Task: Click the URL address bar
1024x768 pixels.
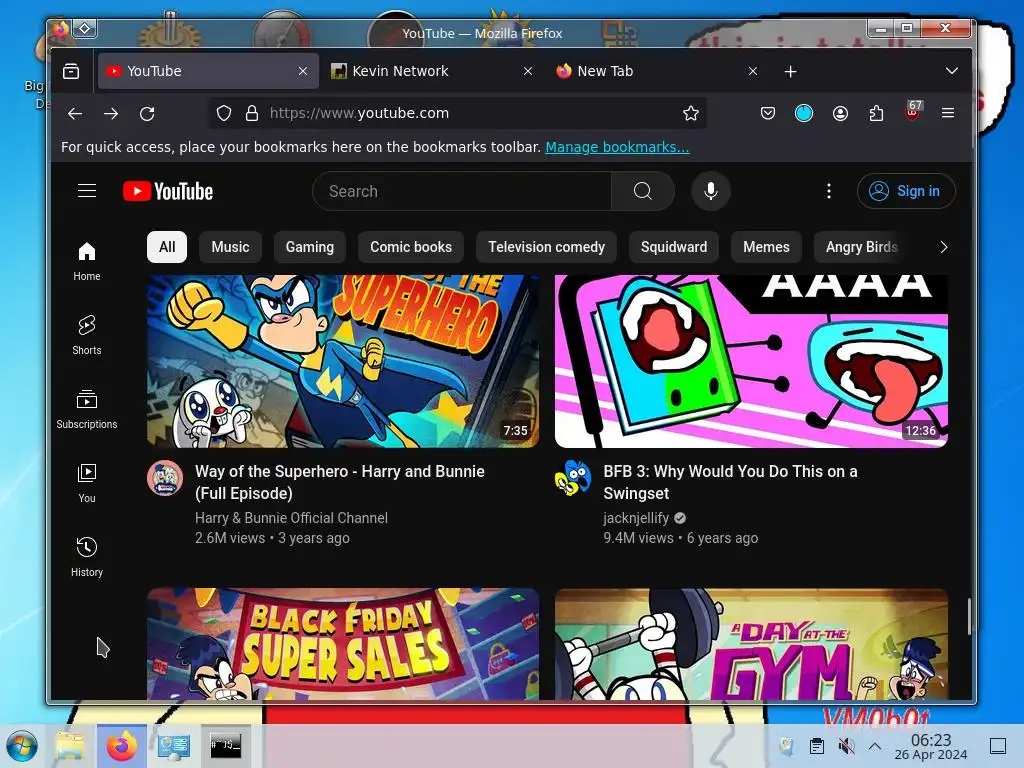Action: [457, 114]
